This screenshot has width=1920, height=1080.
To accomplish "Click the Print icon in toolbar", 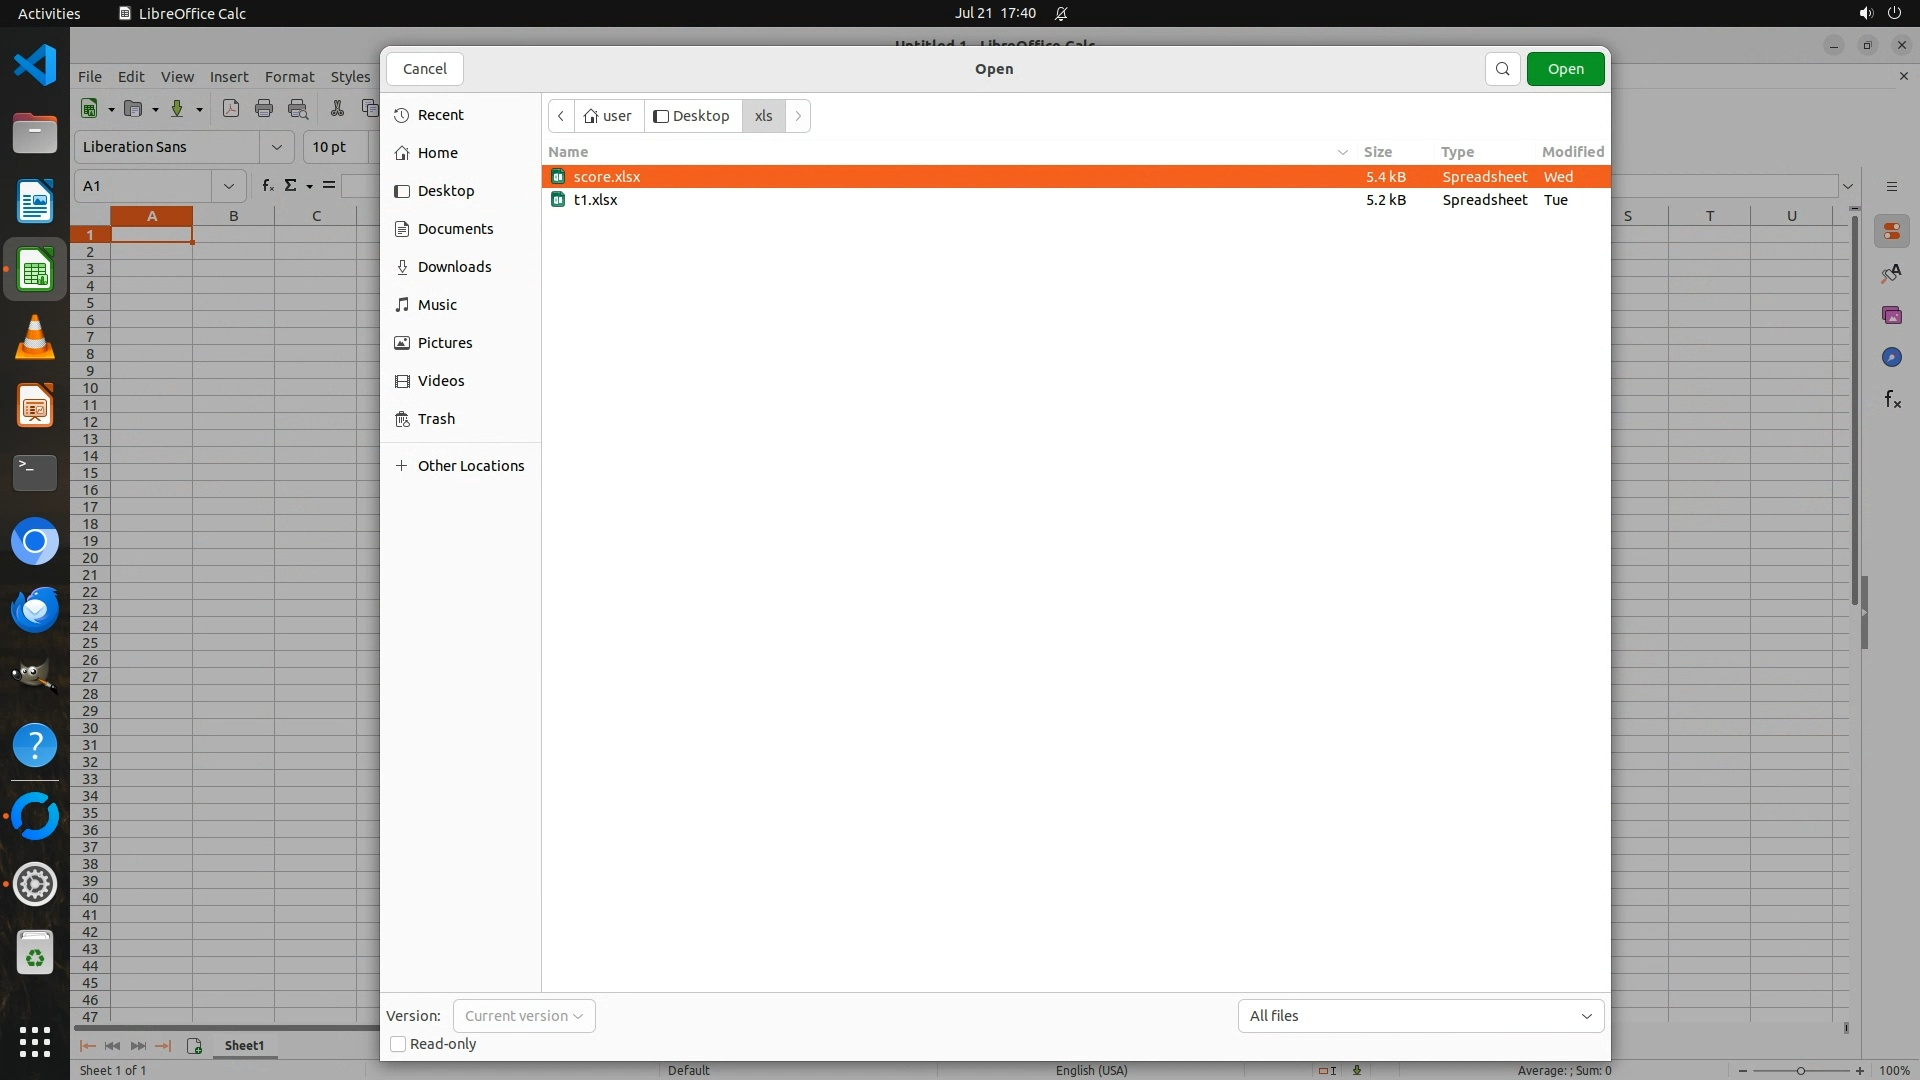I will [x=264, y=108].
